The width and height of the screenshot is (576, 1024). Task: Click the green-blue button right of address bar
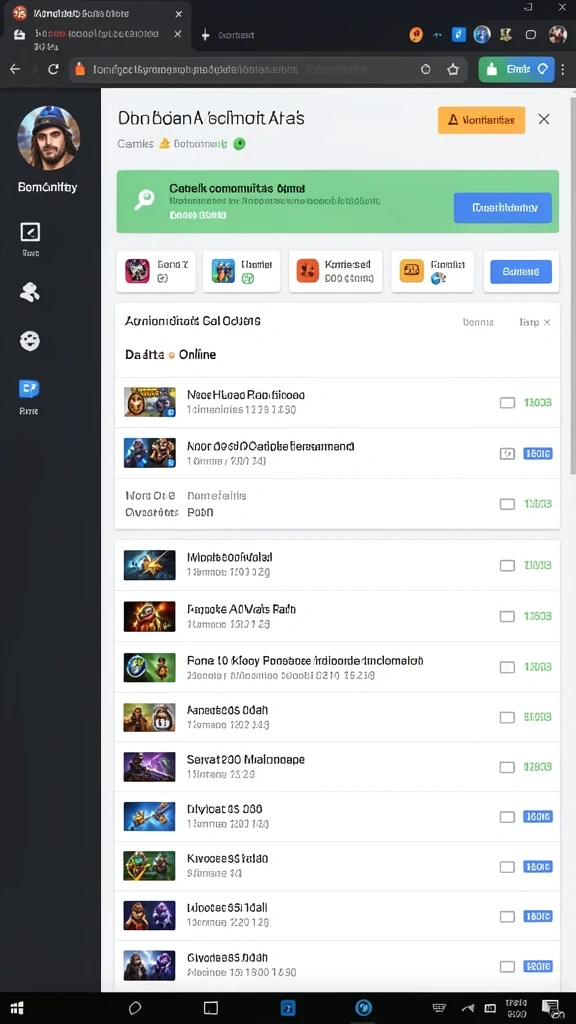pos(516,69)
